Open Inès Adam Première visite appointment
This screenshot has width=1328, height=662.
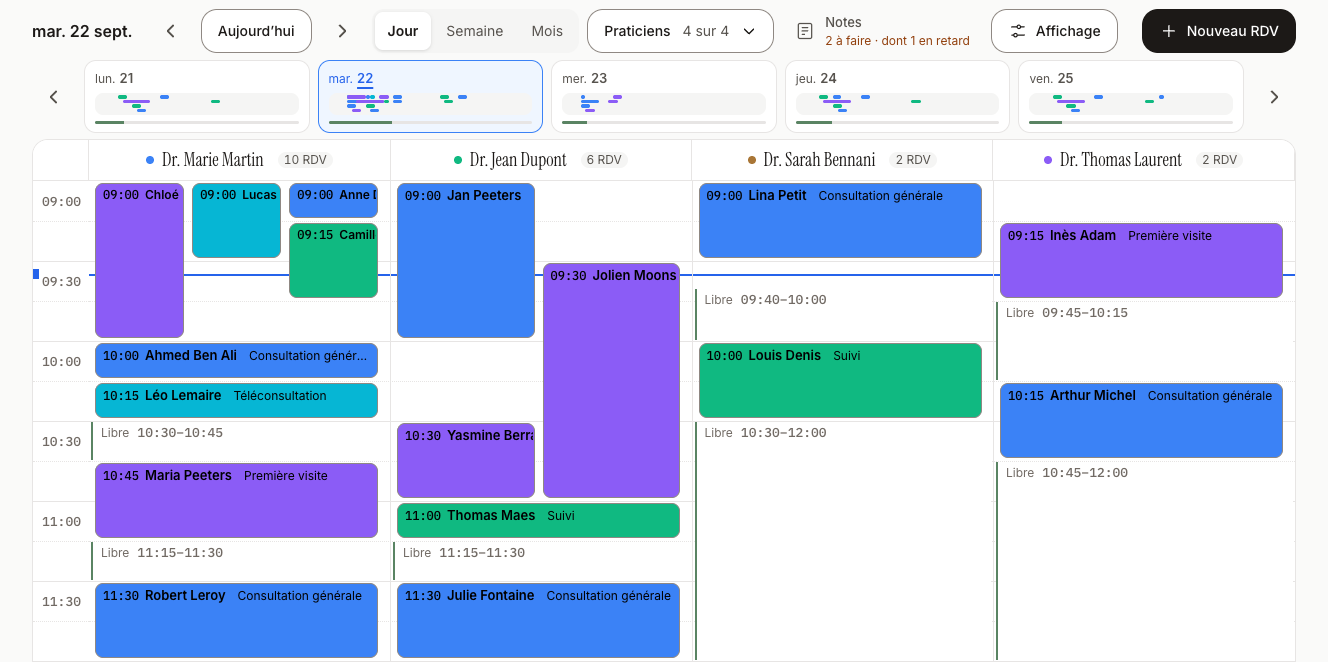(x=1141, y=260)
